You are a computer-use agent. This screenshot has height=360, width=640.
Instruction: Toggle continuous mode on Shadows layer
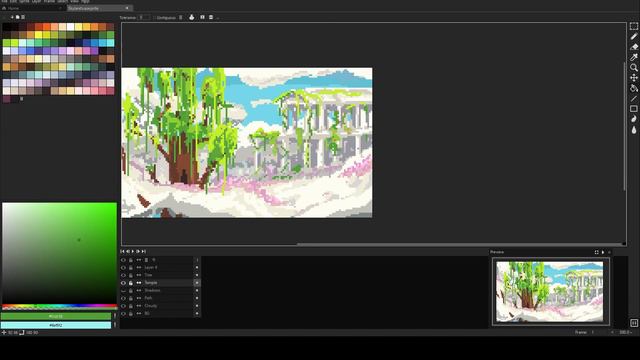(139, 291)
